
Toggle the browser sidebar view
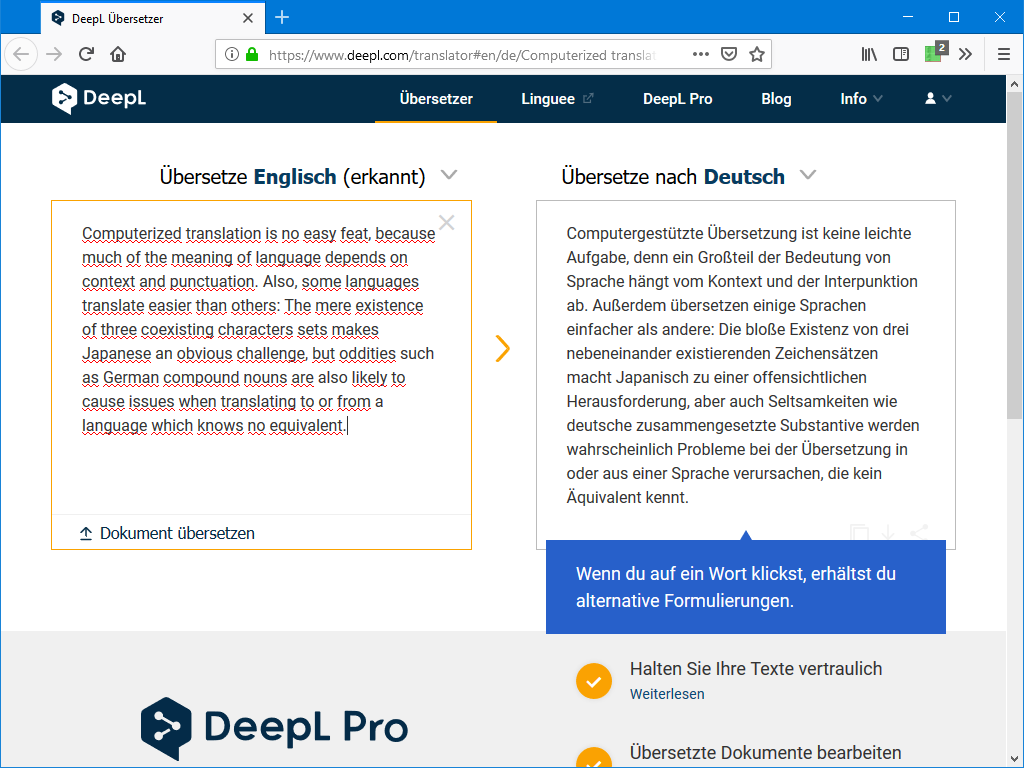point(901,54)
